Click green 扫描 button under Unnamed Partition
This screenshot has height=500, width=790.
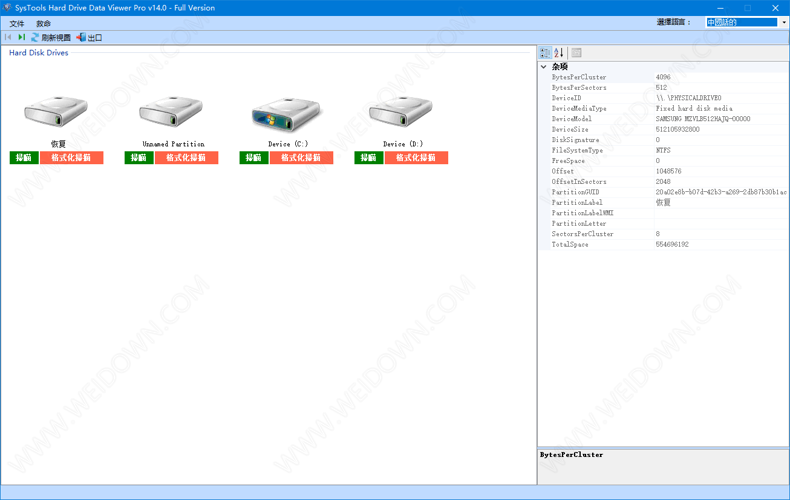(139, 158)
